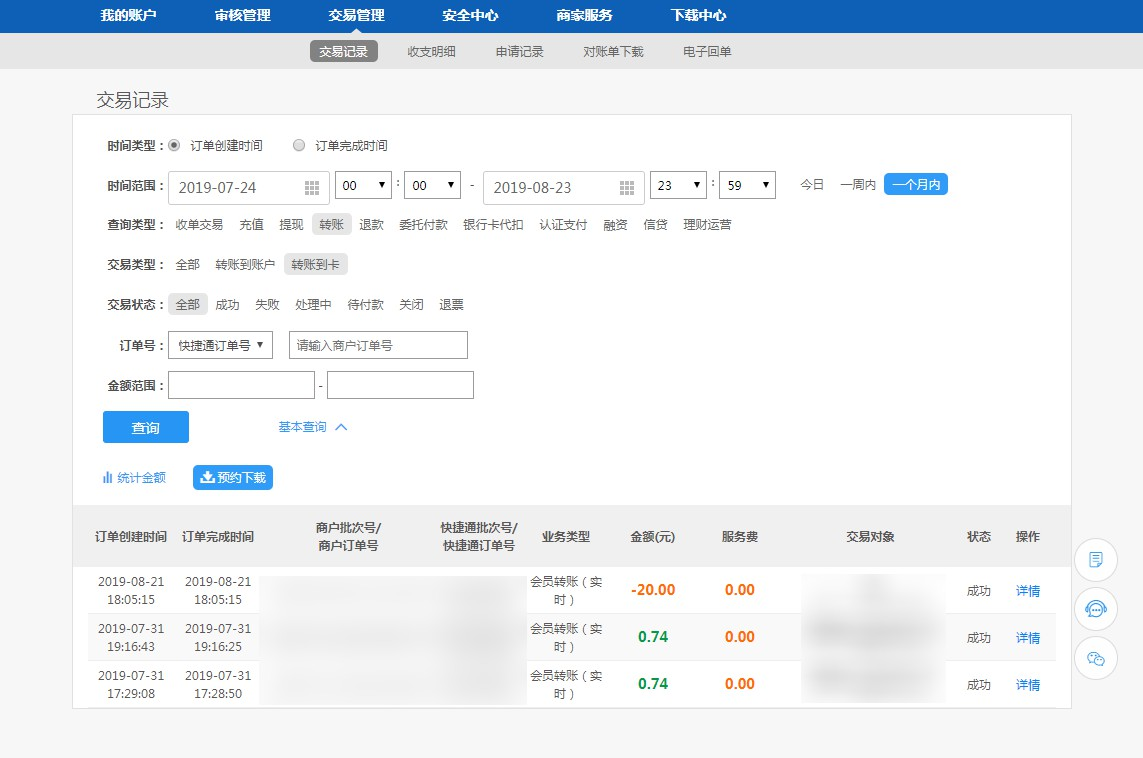Image resolution: width=1143 pixels, height=758 pixels.
Task: Select 订单完成时间 radio button
Action: click(x=299, y=145)
